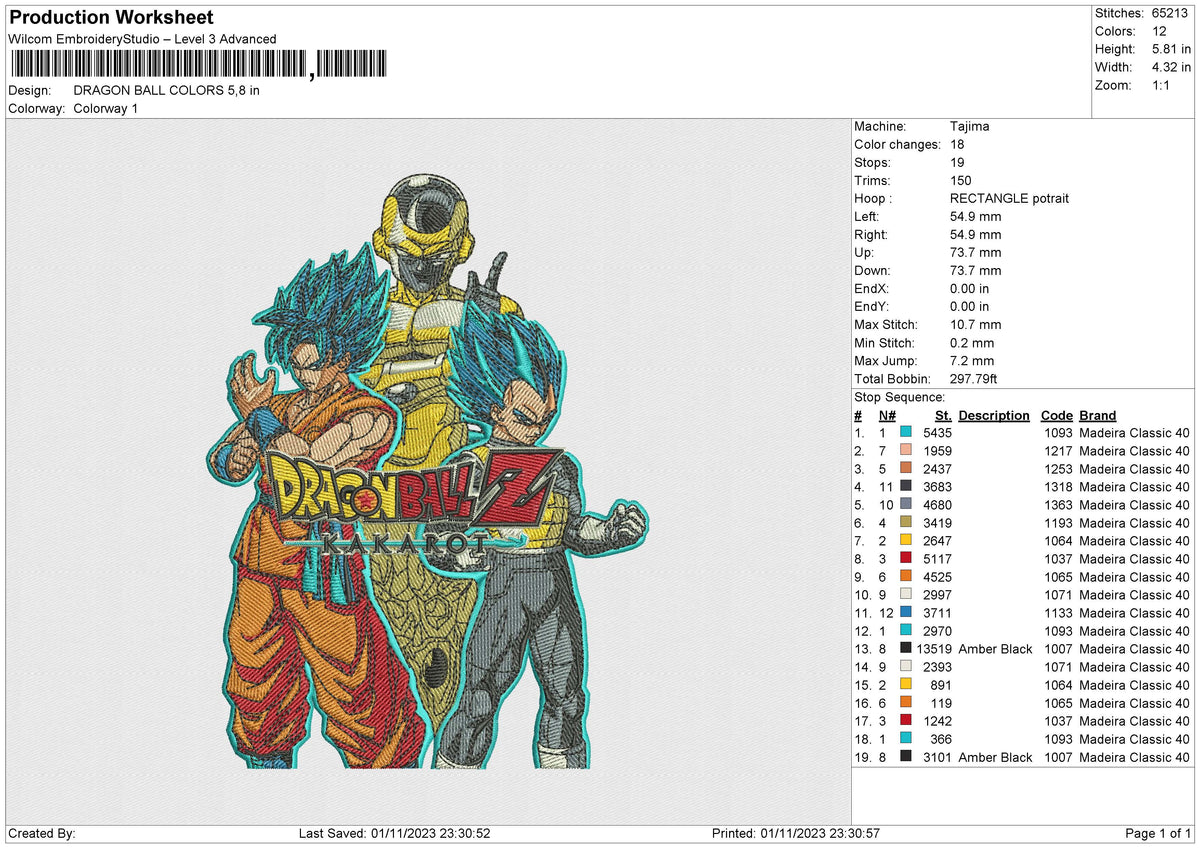Viewport: 1200px width, 848px height.
Task: Click thread code '1318' in stop 4
Action: tap(1057, 487)
